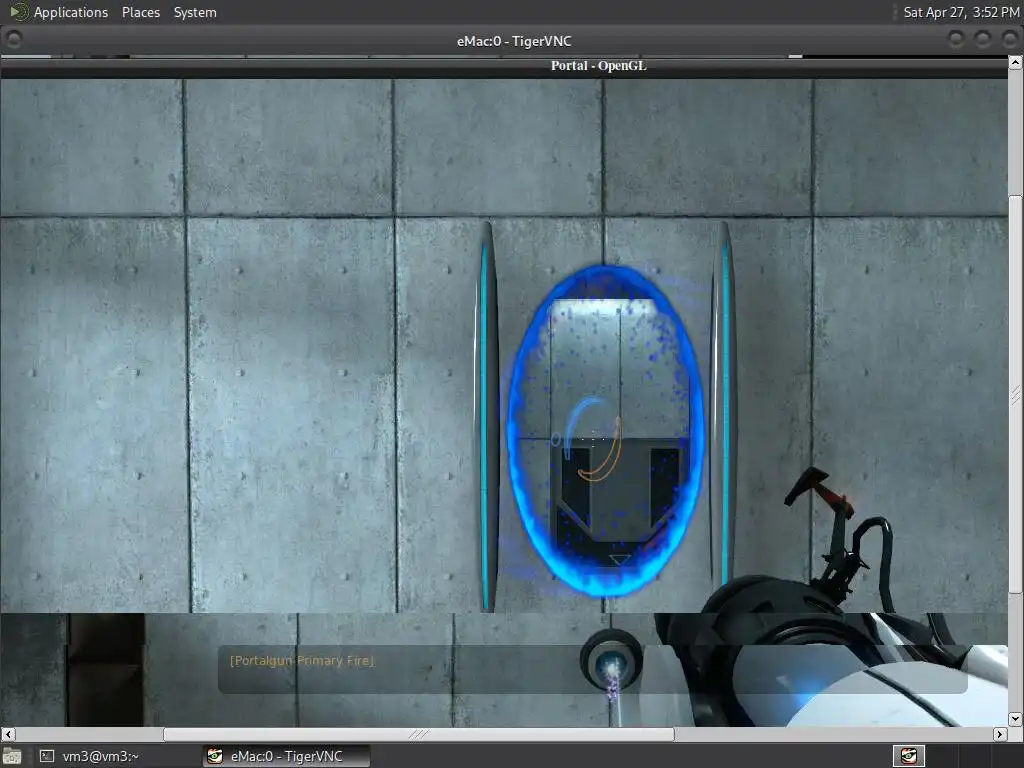The height and width of the screenshot is (768, 1024).
Task: Click the blue portal on the wall
Action: (x=605, y=431)
